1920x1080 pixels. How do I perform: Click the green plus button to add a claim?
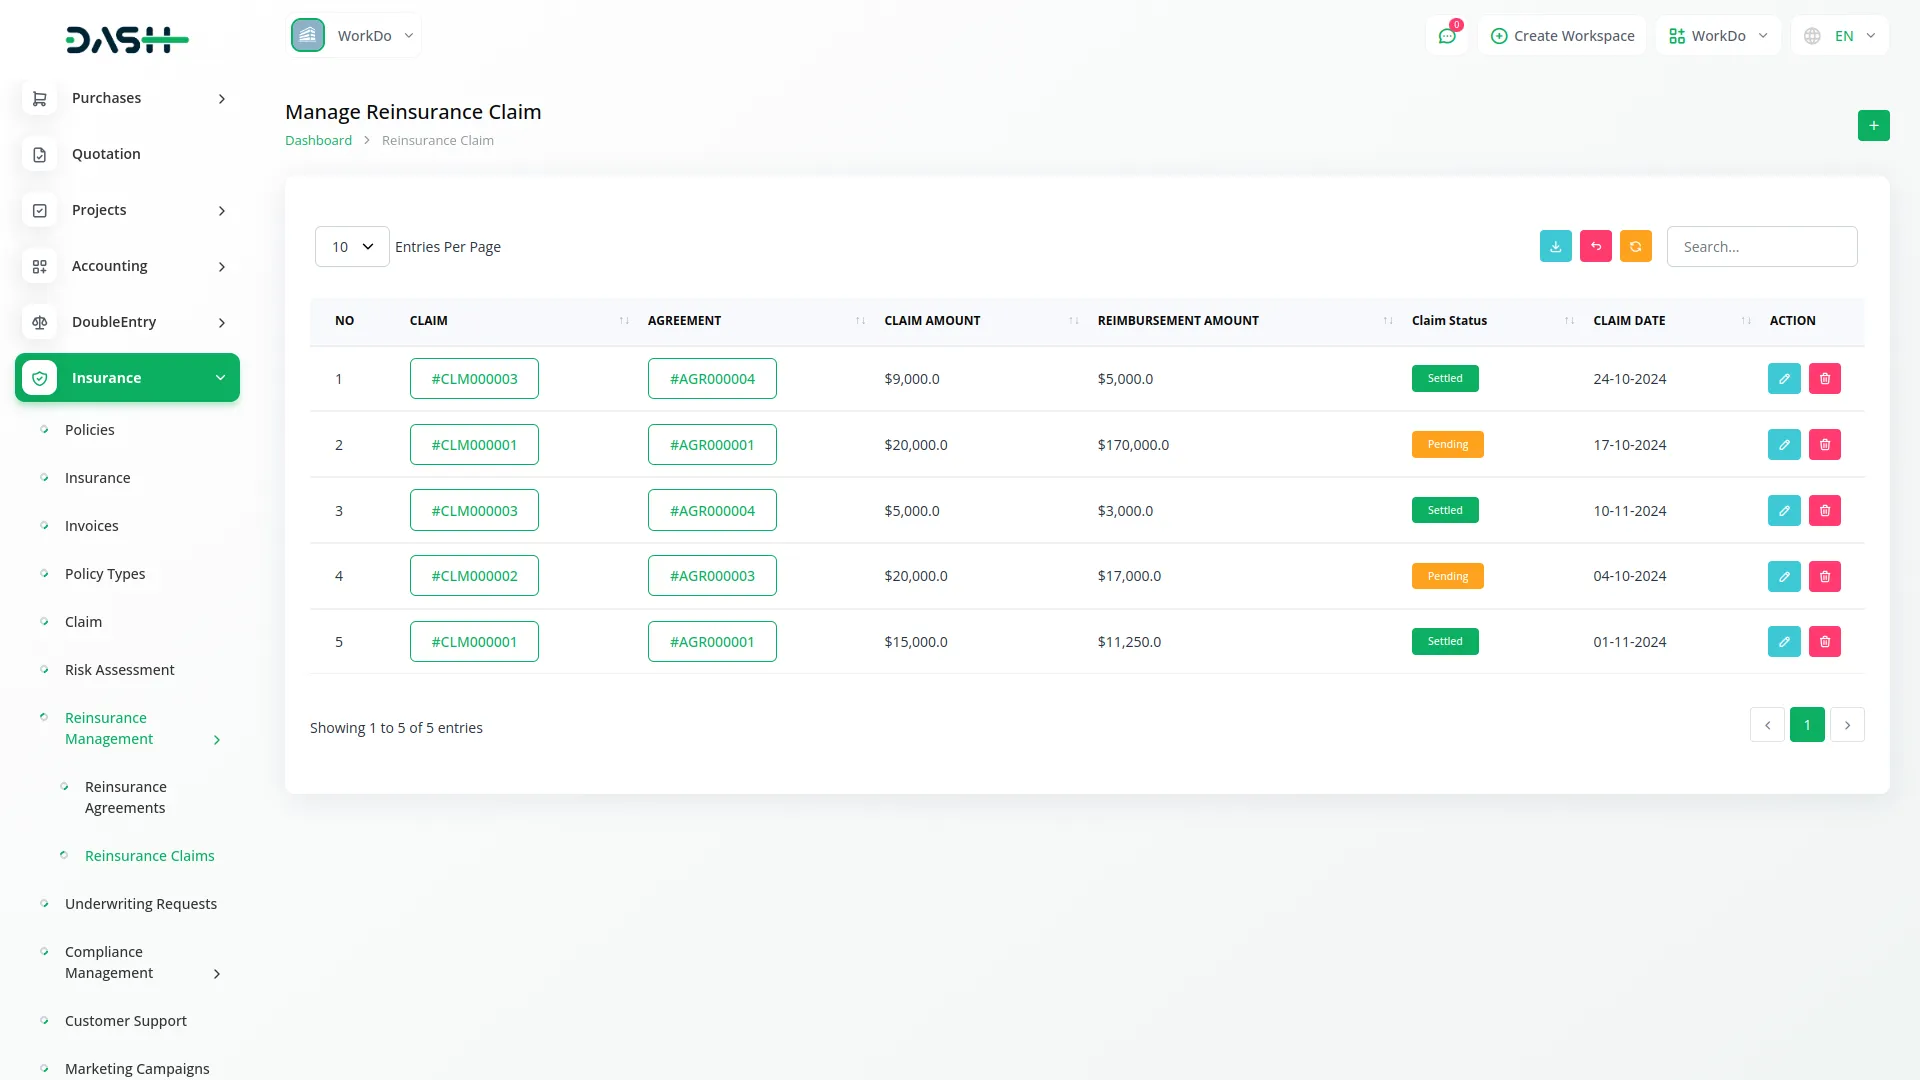click(1874, 125)
